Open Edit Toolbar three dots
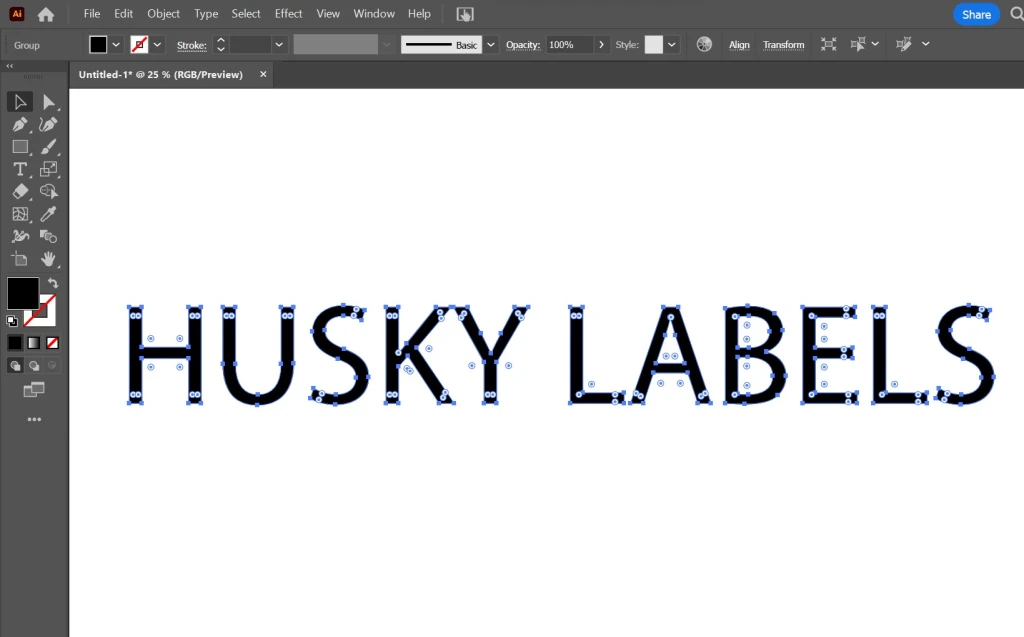The width and height of the screenshot is (1024, 637). (x=34, y=419)
